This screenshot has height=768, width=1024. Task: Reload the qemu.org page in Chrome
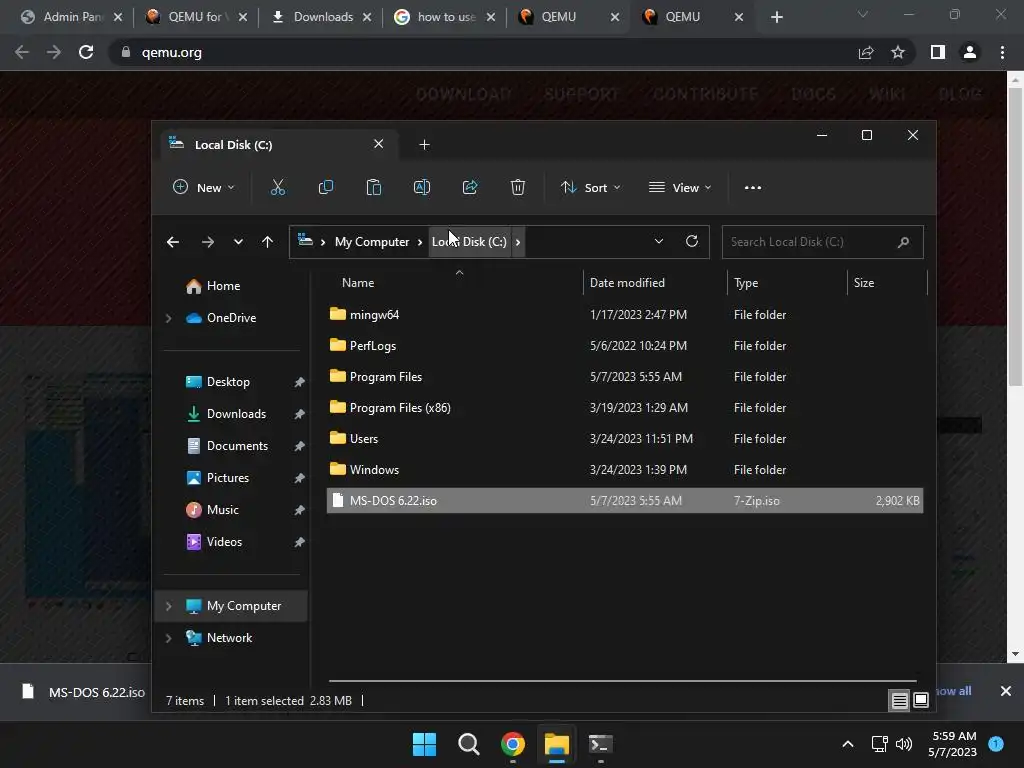click(86, 52)
